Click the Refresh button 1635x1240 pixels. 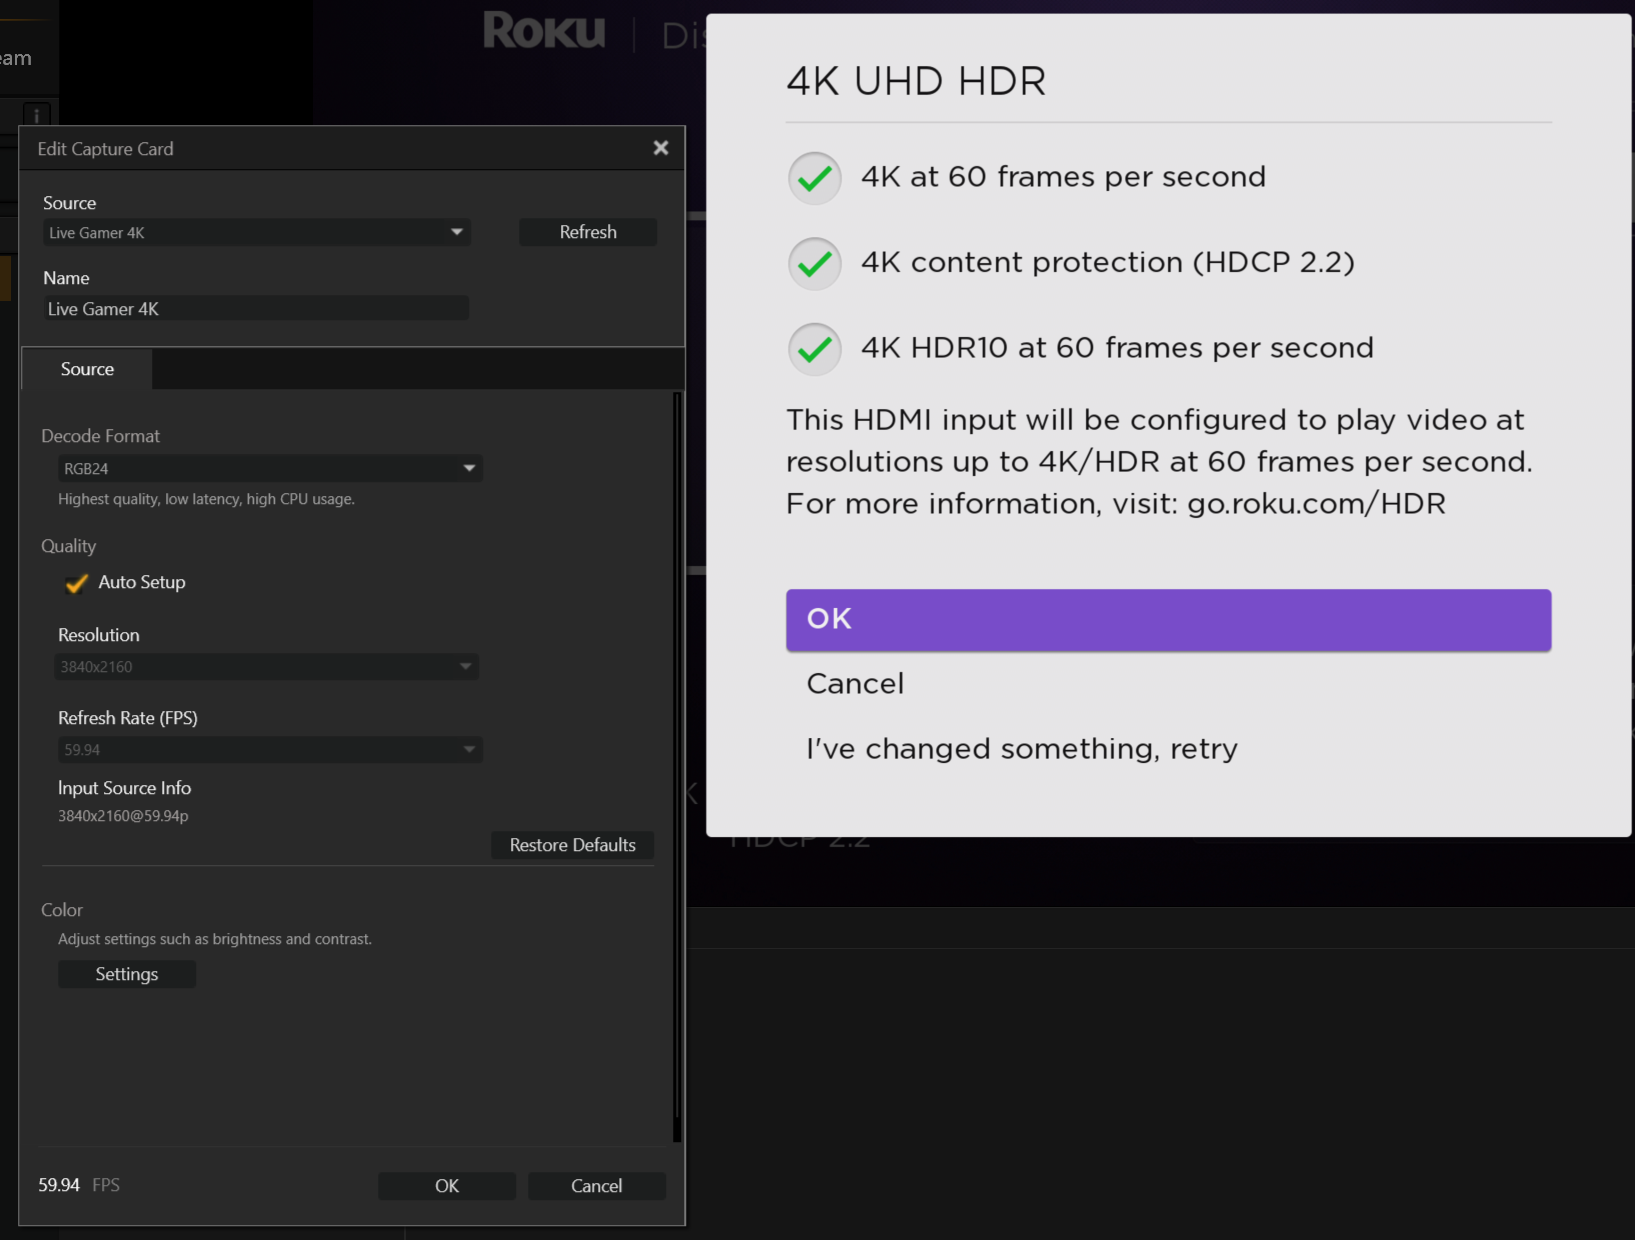coord(588,232)
